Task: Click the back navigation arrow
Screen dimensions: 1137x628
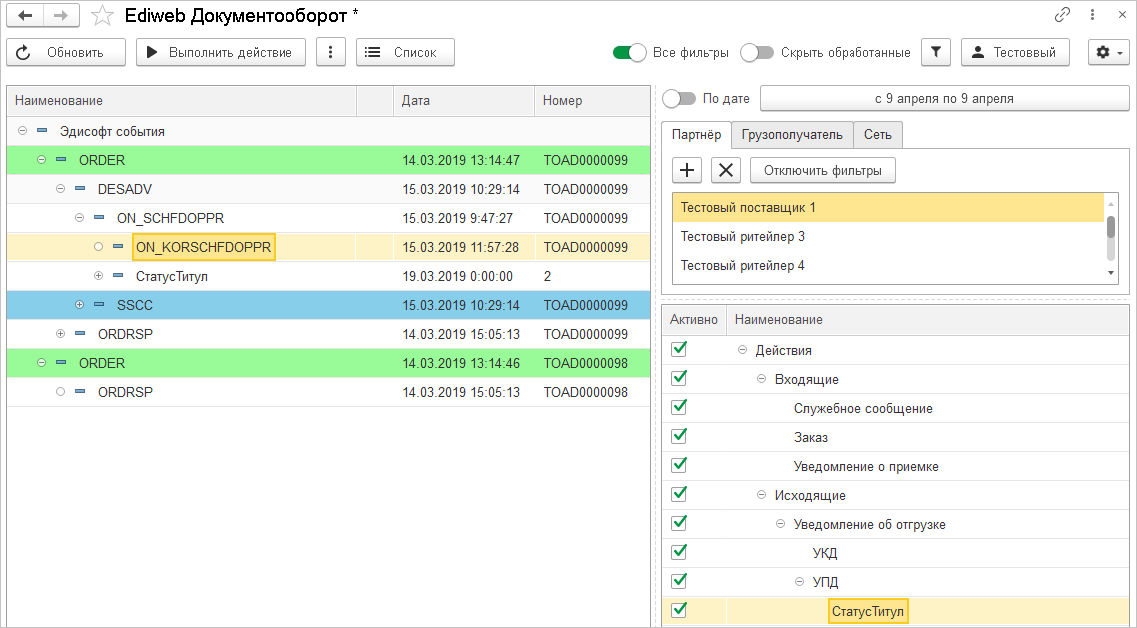Action: pos(25,15)
